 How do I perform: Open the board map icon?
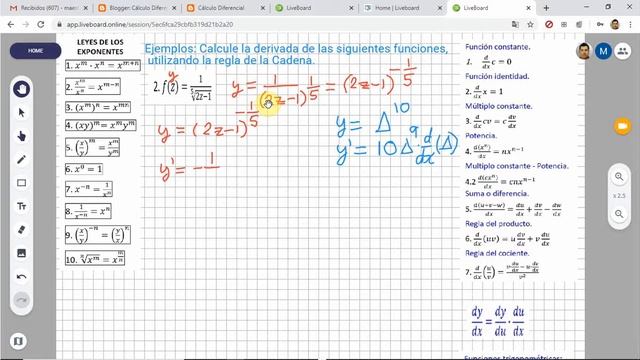[18, 341]
